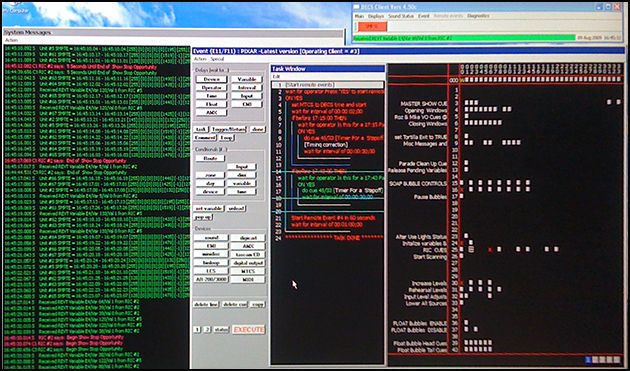Click the red button in DECS Client toolbar
Viewport: 630px width, 371px height.
coord(372,27)
